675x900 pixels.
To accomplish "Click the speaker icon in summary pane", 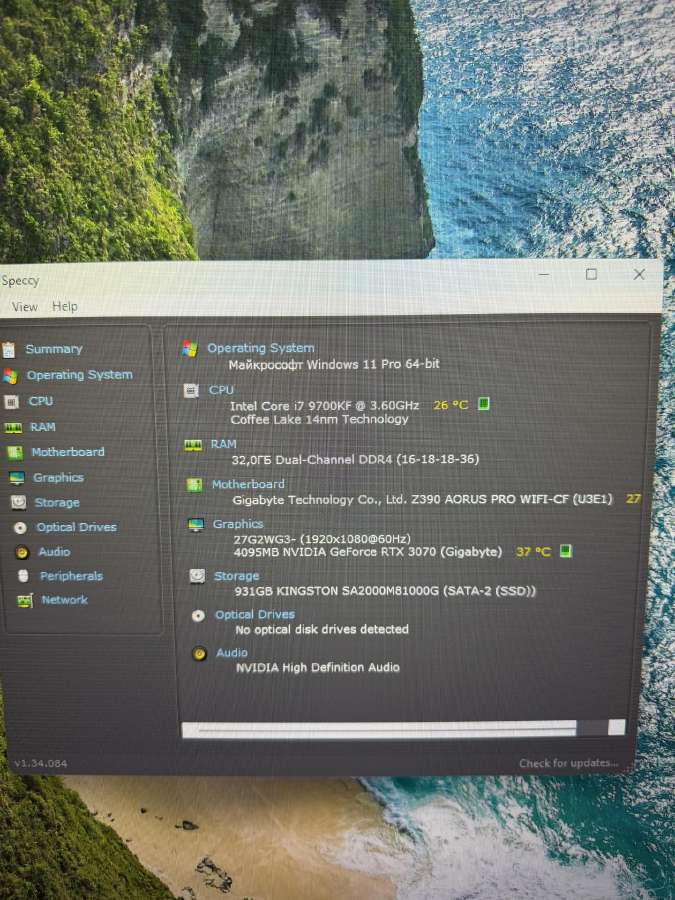I will [199, 654].
